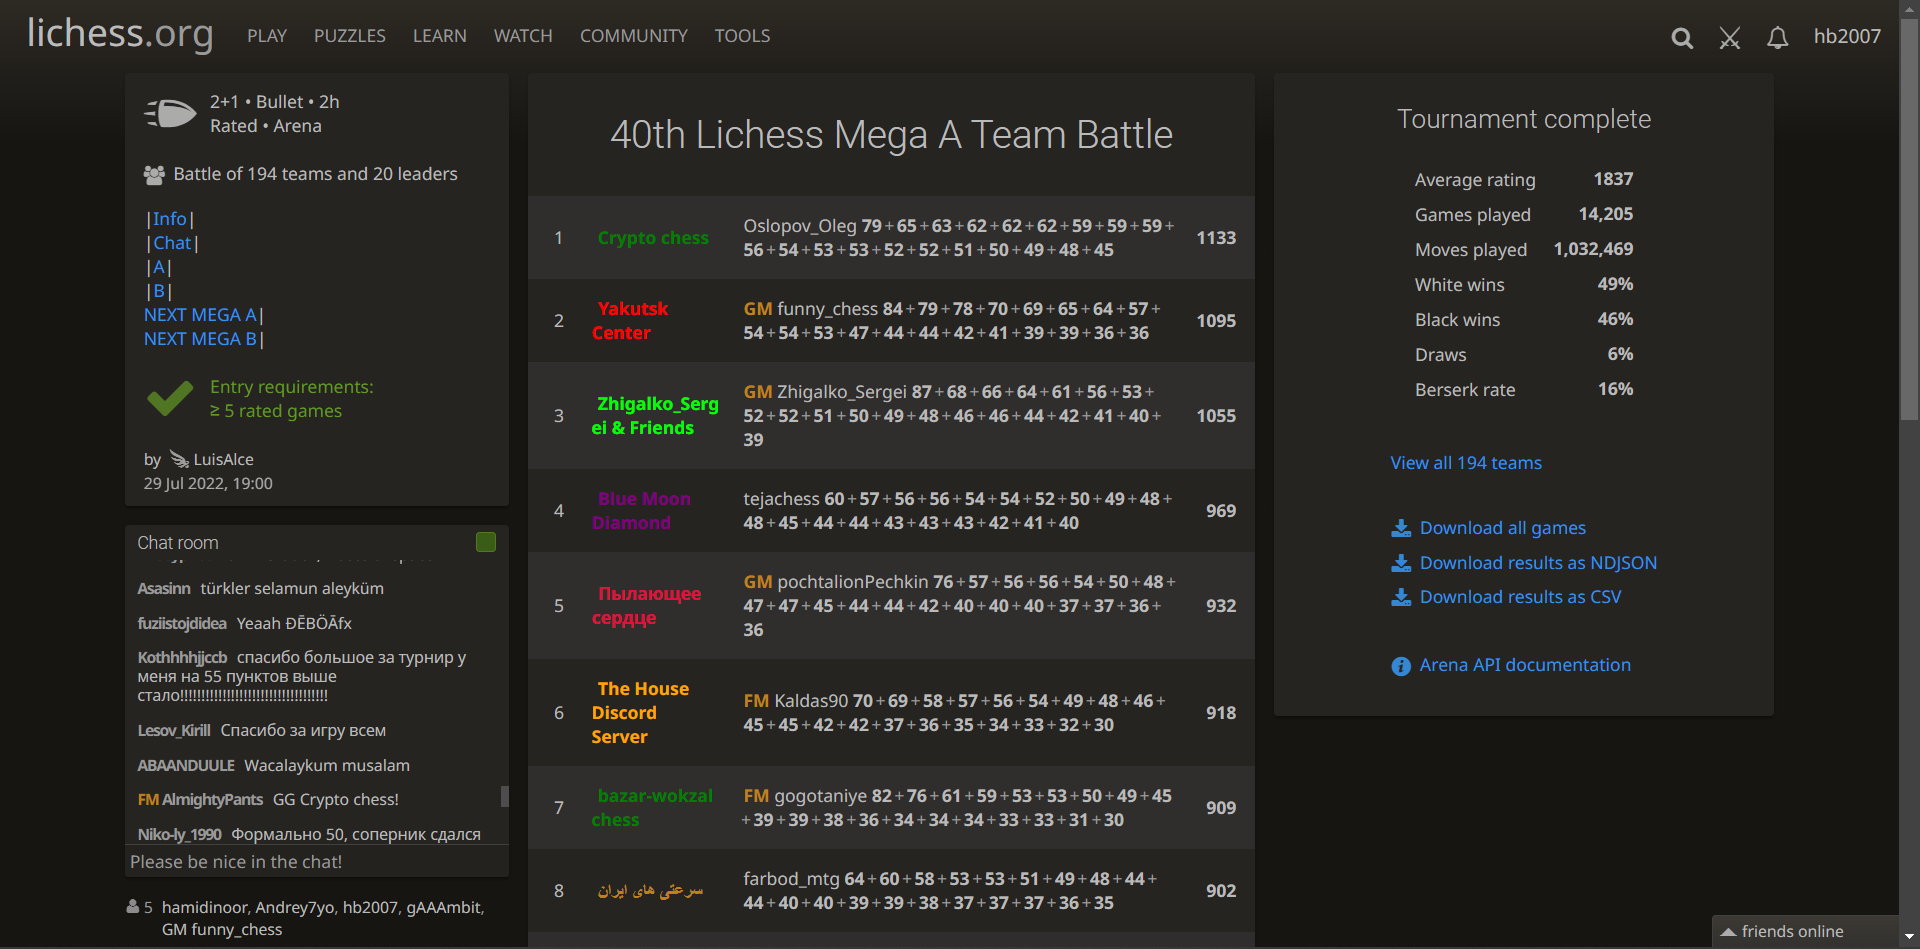1920x949 pixels.
Task: Click the info icon beside Arena API documentation
Action: [1401, 666]
